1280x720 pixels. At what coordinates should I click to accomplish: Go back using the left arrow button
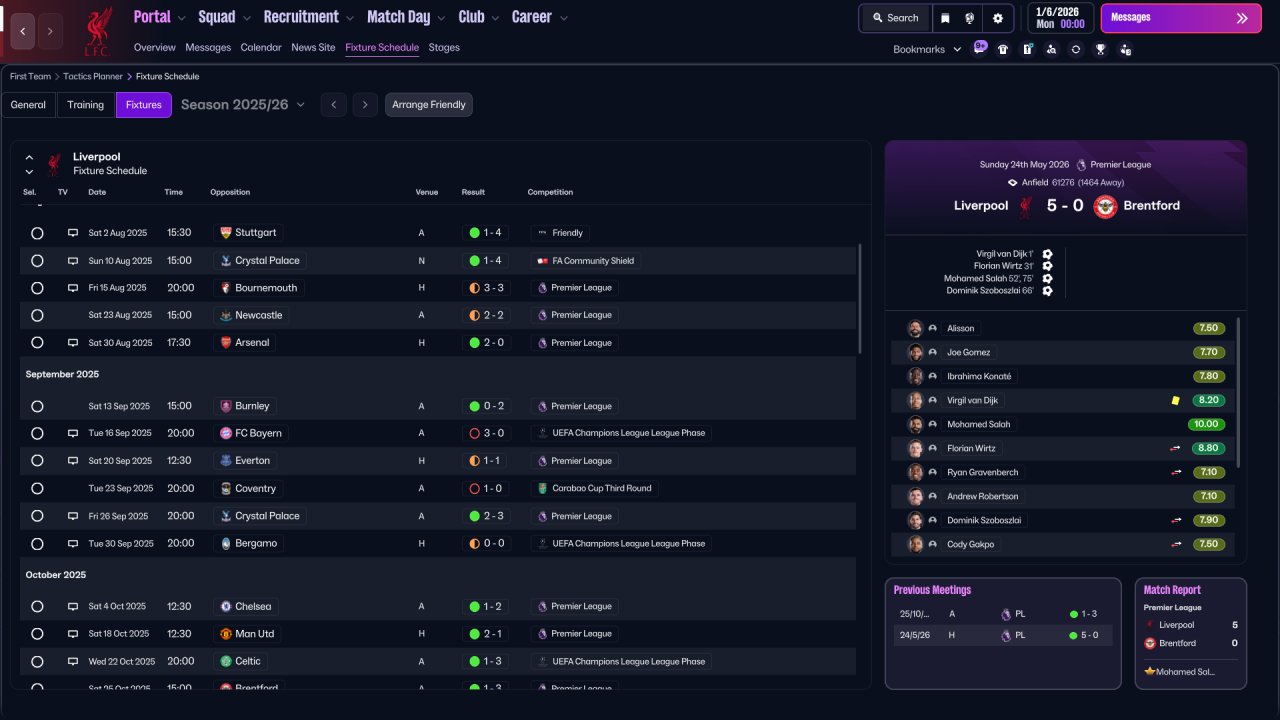coord(23,31)
